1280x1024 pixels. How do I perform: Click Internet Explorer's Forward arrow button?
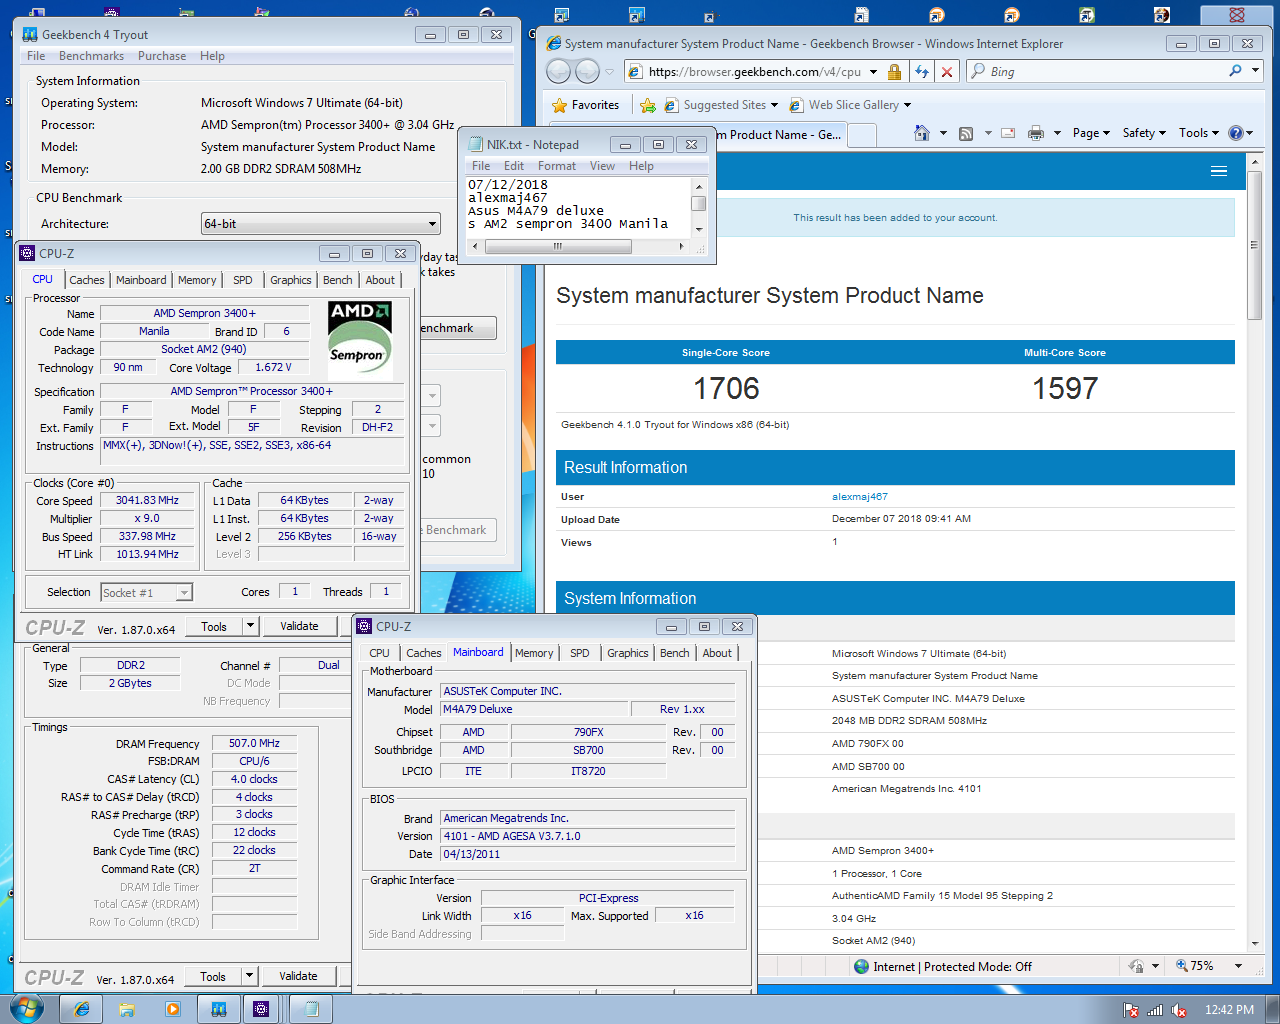click(x=588, y=72)
